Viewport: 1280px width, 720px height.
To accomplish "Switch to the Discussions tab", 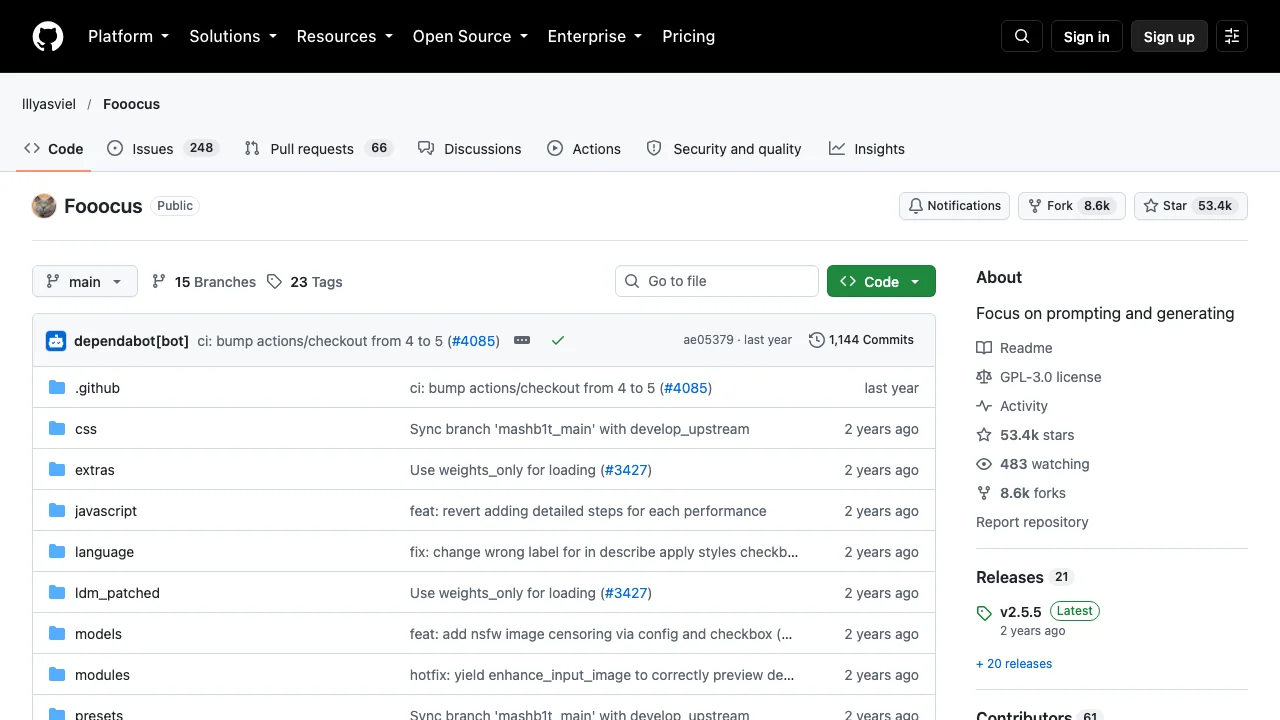I will click(x=469, y=148).
